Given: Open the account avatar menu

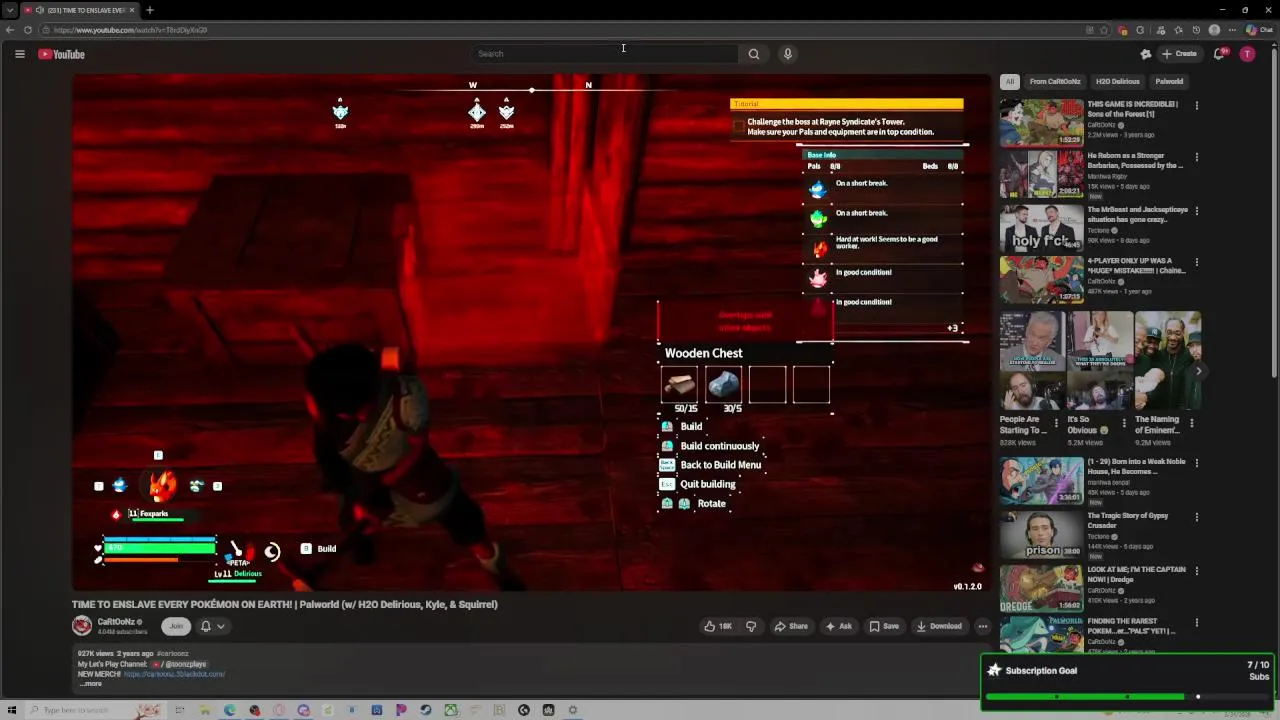Looking at the screenshot, I should pos(1247,54).
